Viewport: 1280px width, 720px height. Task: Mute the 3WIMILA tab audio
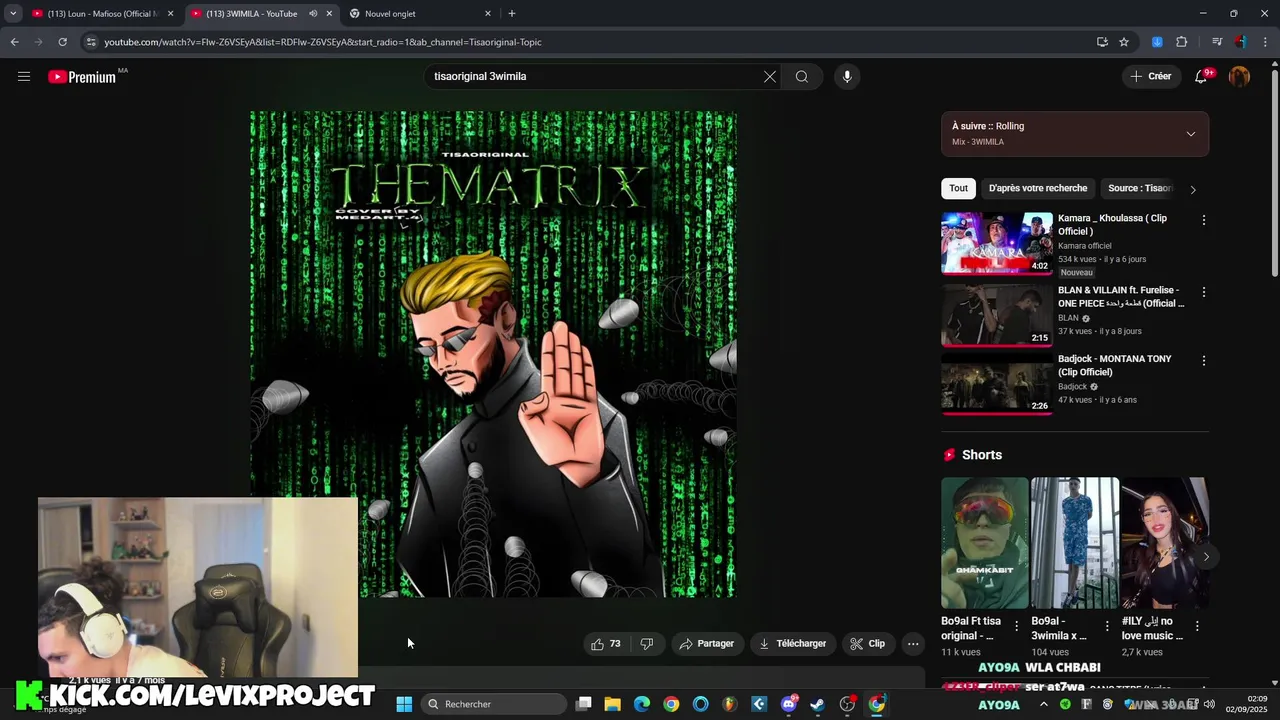coord(312,14)
